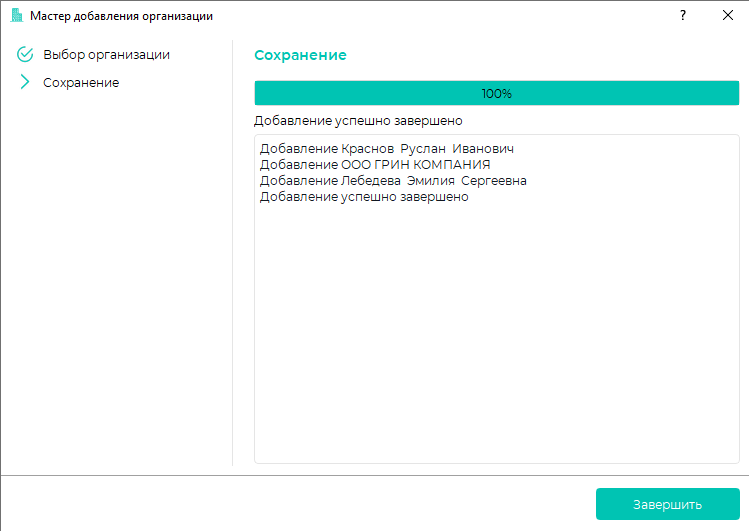Click the Мастер добавления организации window title
Viewport: 749px width, 531px height.
tap(121, 16)
